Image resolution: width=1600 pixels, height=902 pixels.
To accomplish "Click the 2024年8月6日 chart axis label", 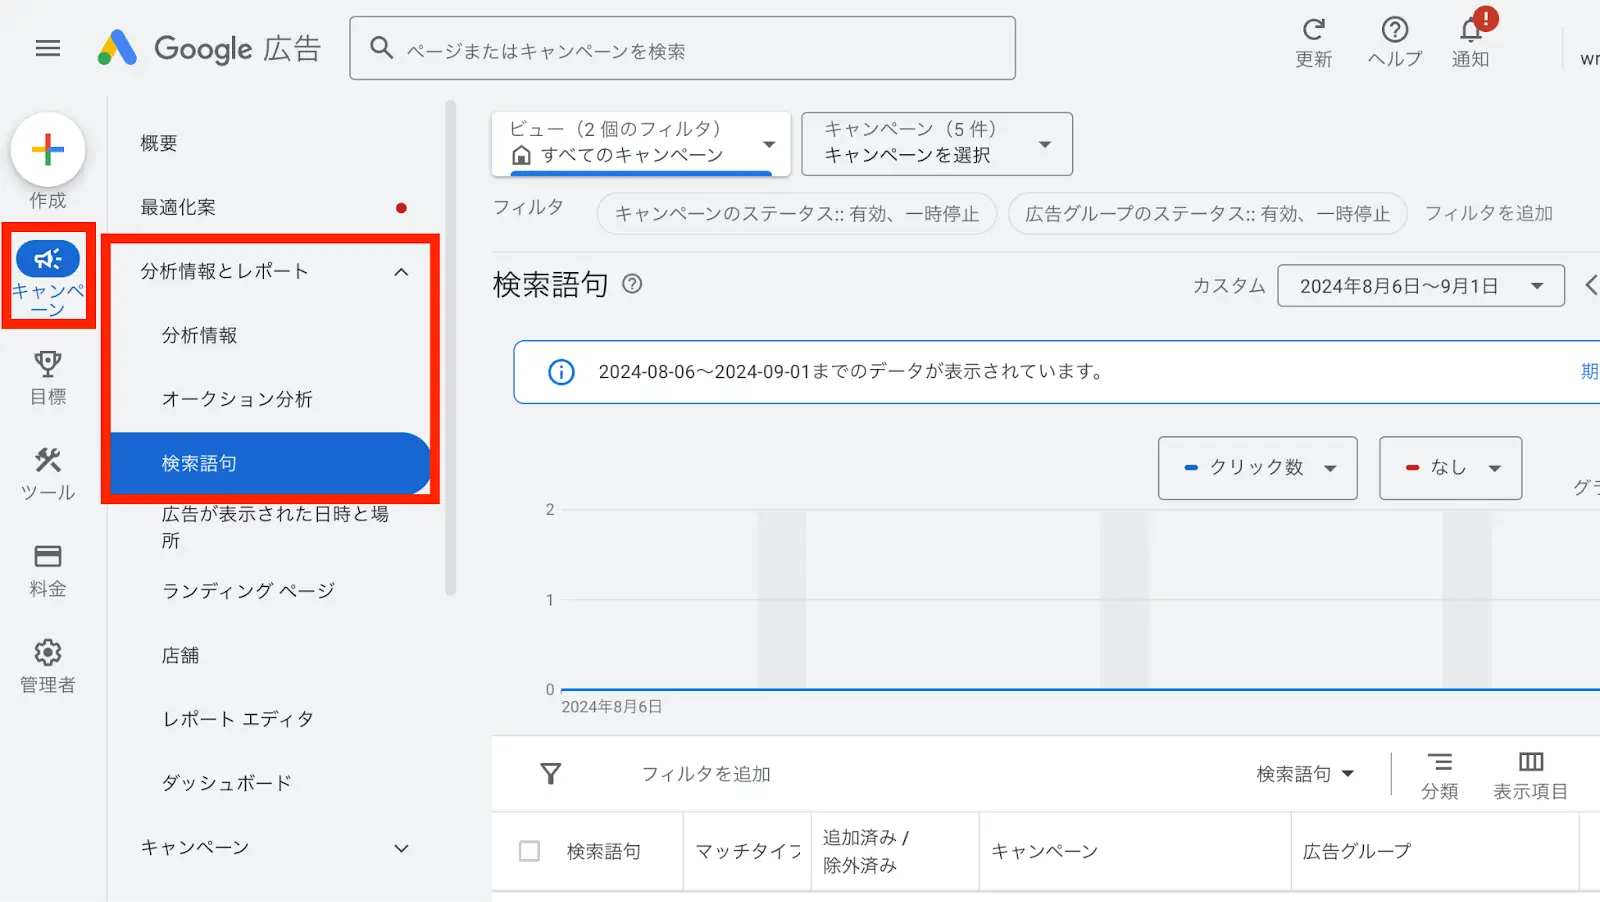I will coord(611,707).
